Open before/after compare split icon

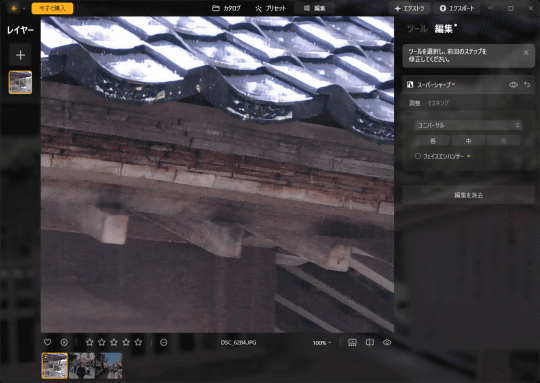[x=370, y=342]
